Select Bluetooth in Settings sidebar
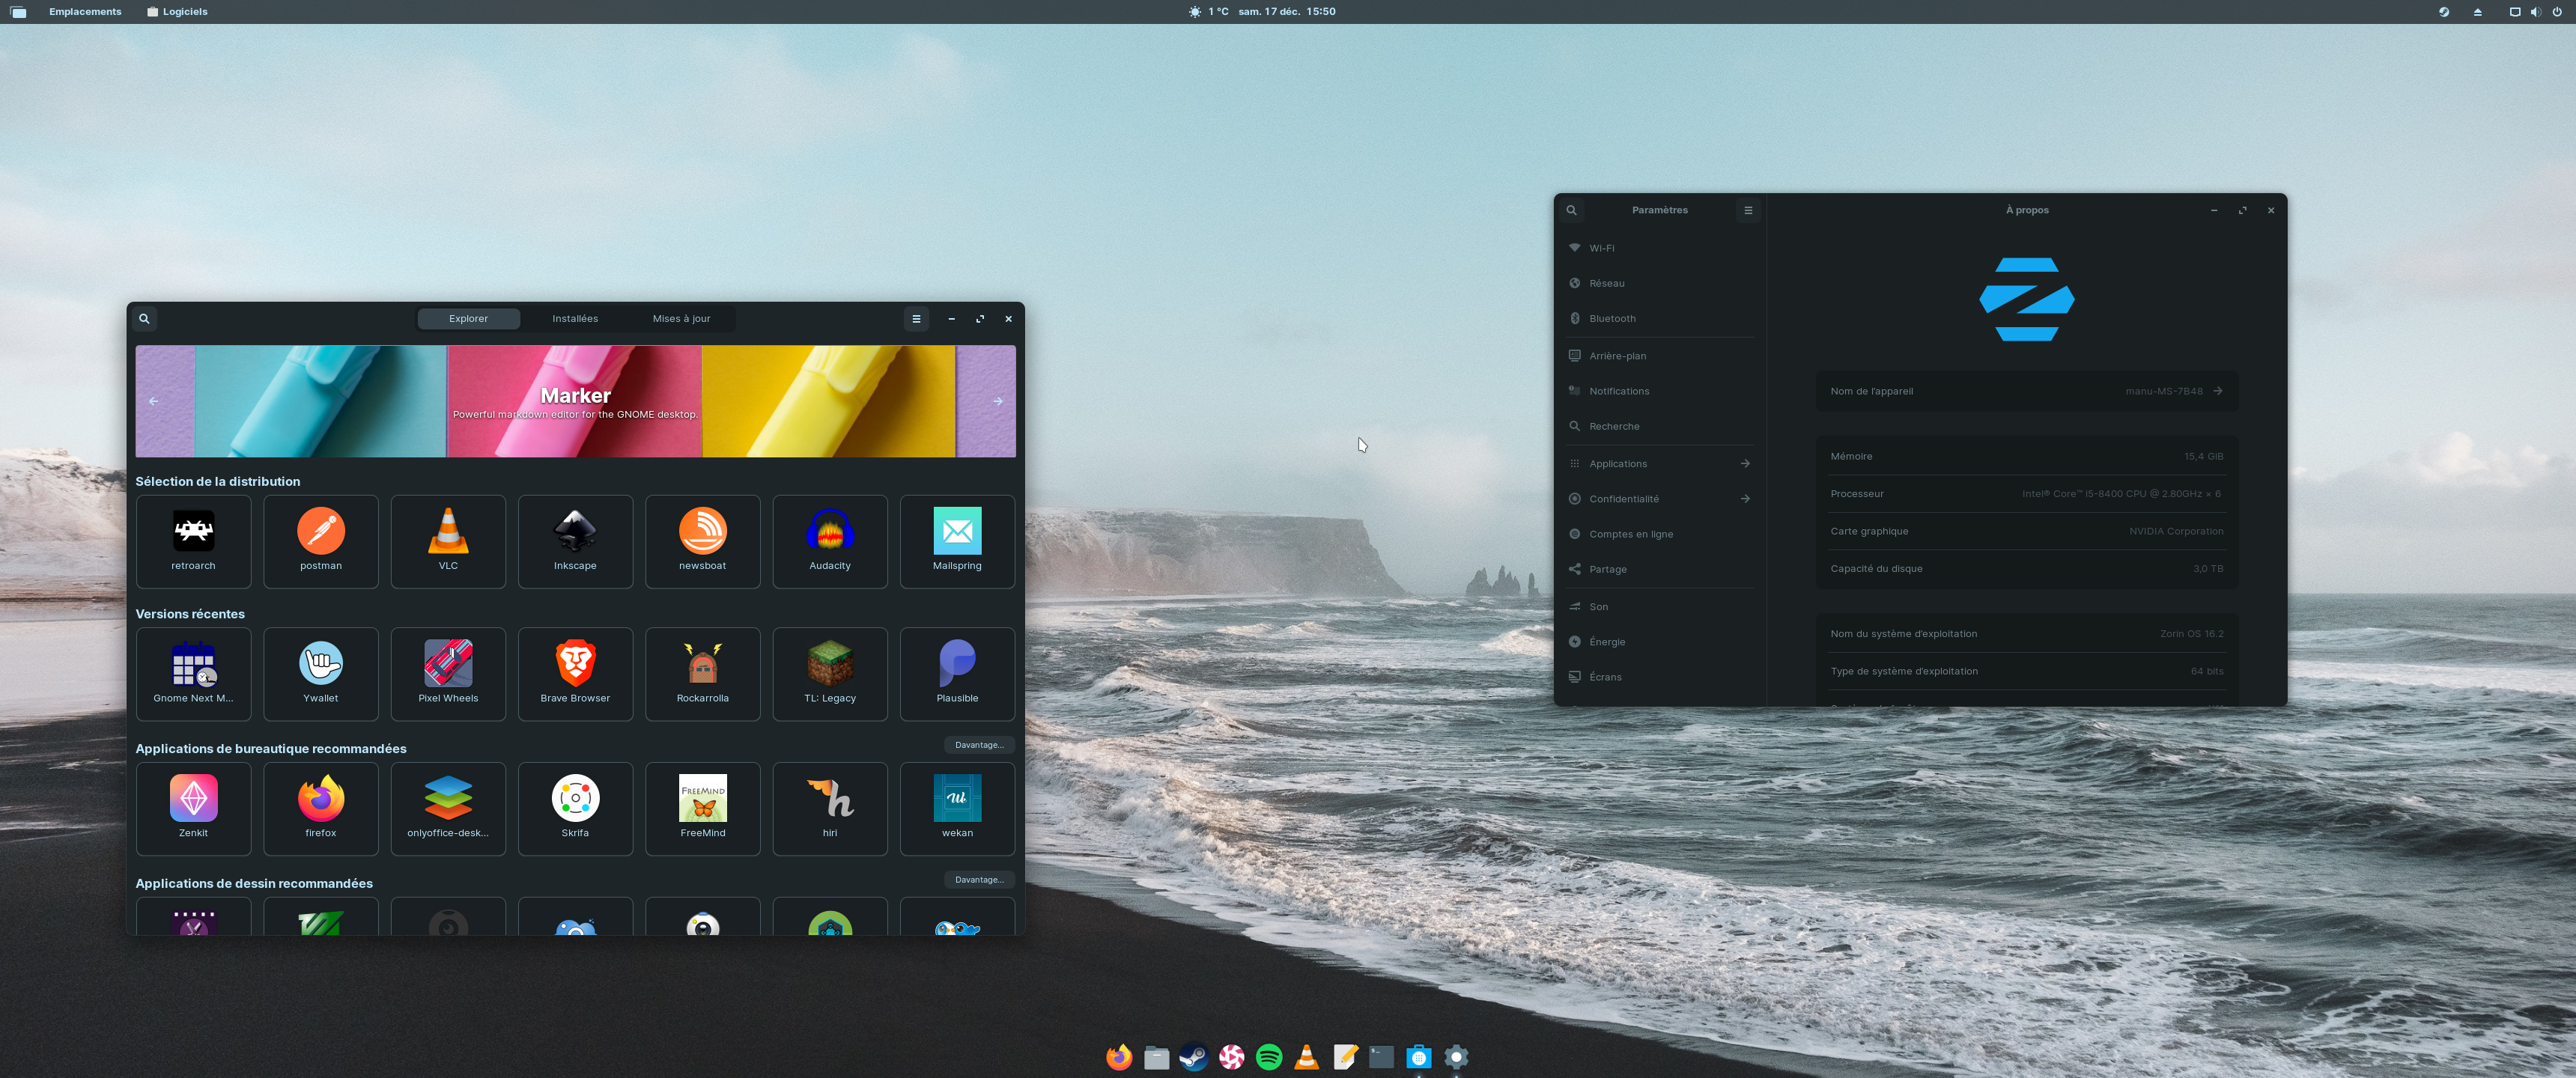2576x1078 pixels. (x=1612, y=319)
